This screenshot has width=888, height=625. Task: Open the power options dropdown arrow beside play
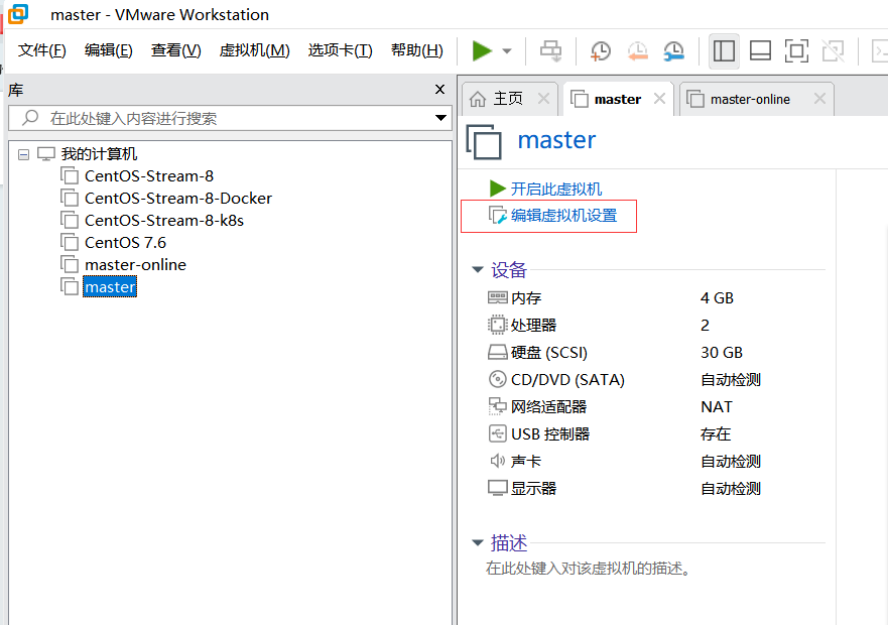(x=507, y=51)
